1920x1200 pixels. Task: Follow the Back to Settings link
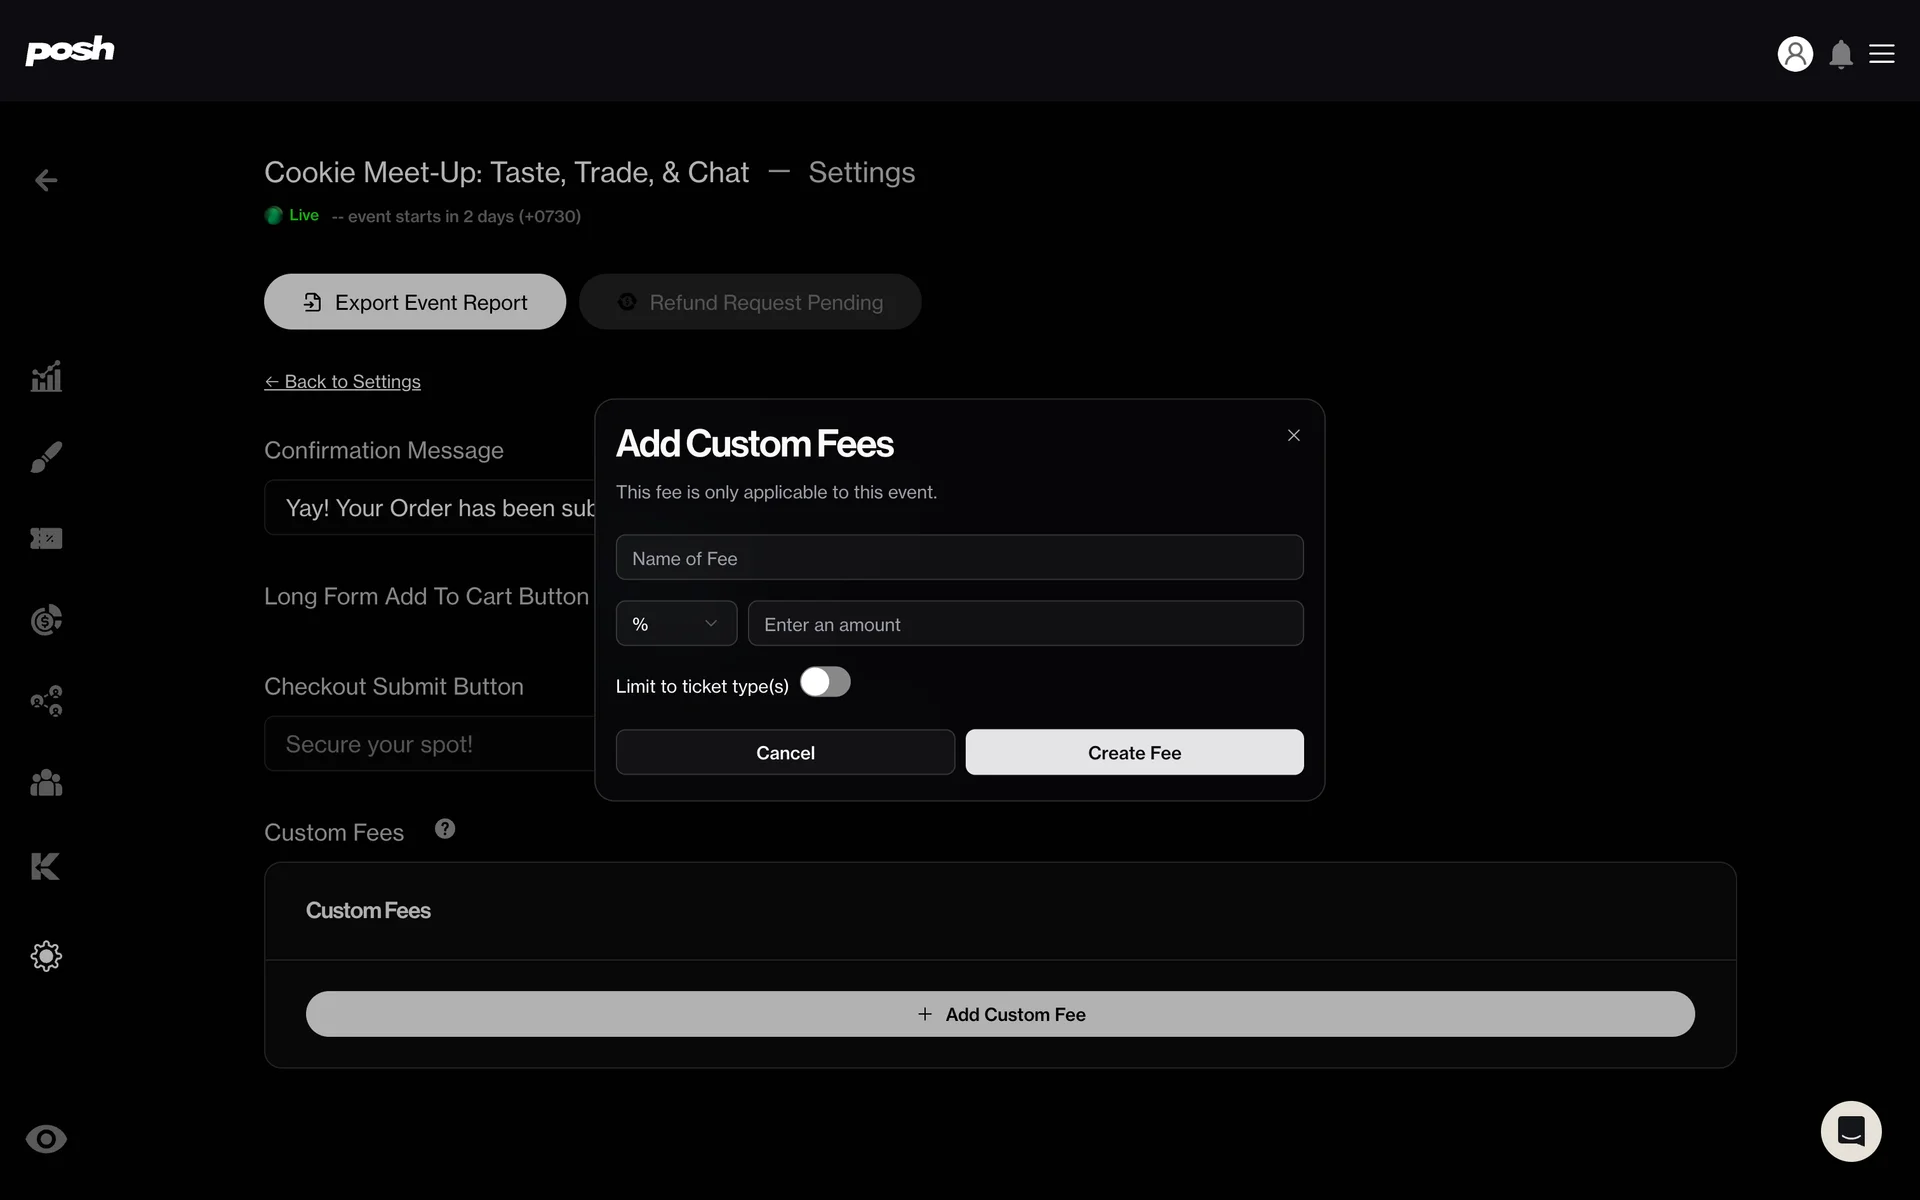[x=343, y=382]
